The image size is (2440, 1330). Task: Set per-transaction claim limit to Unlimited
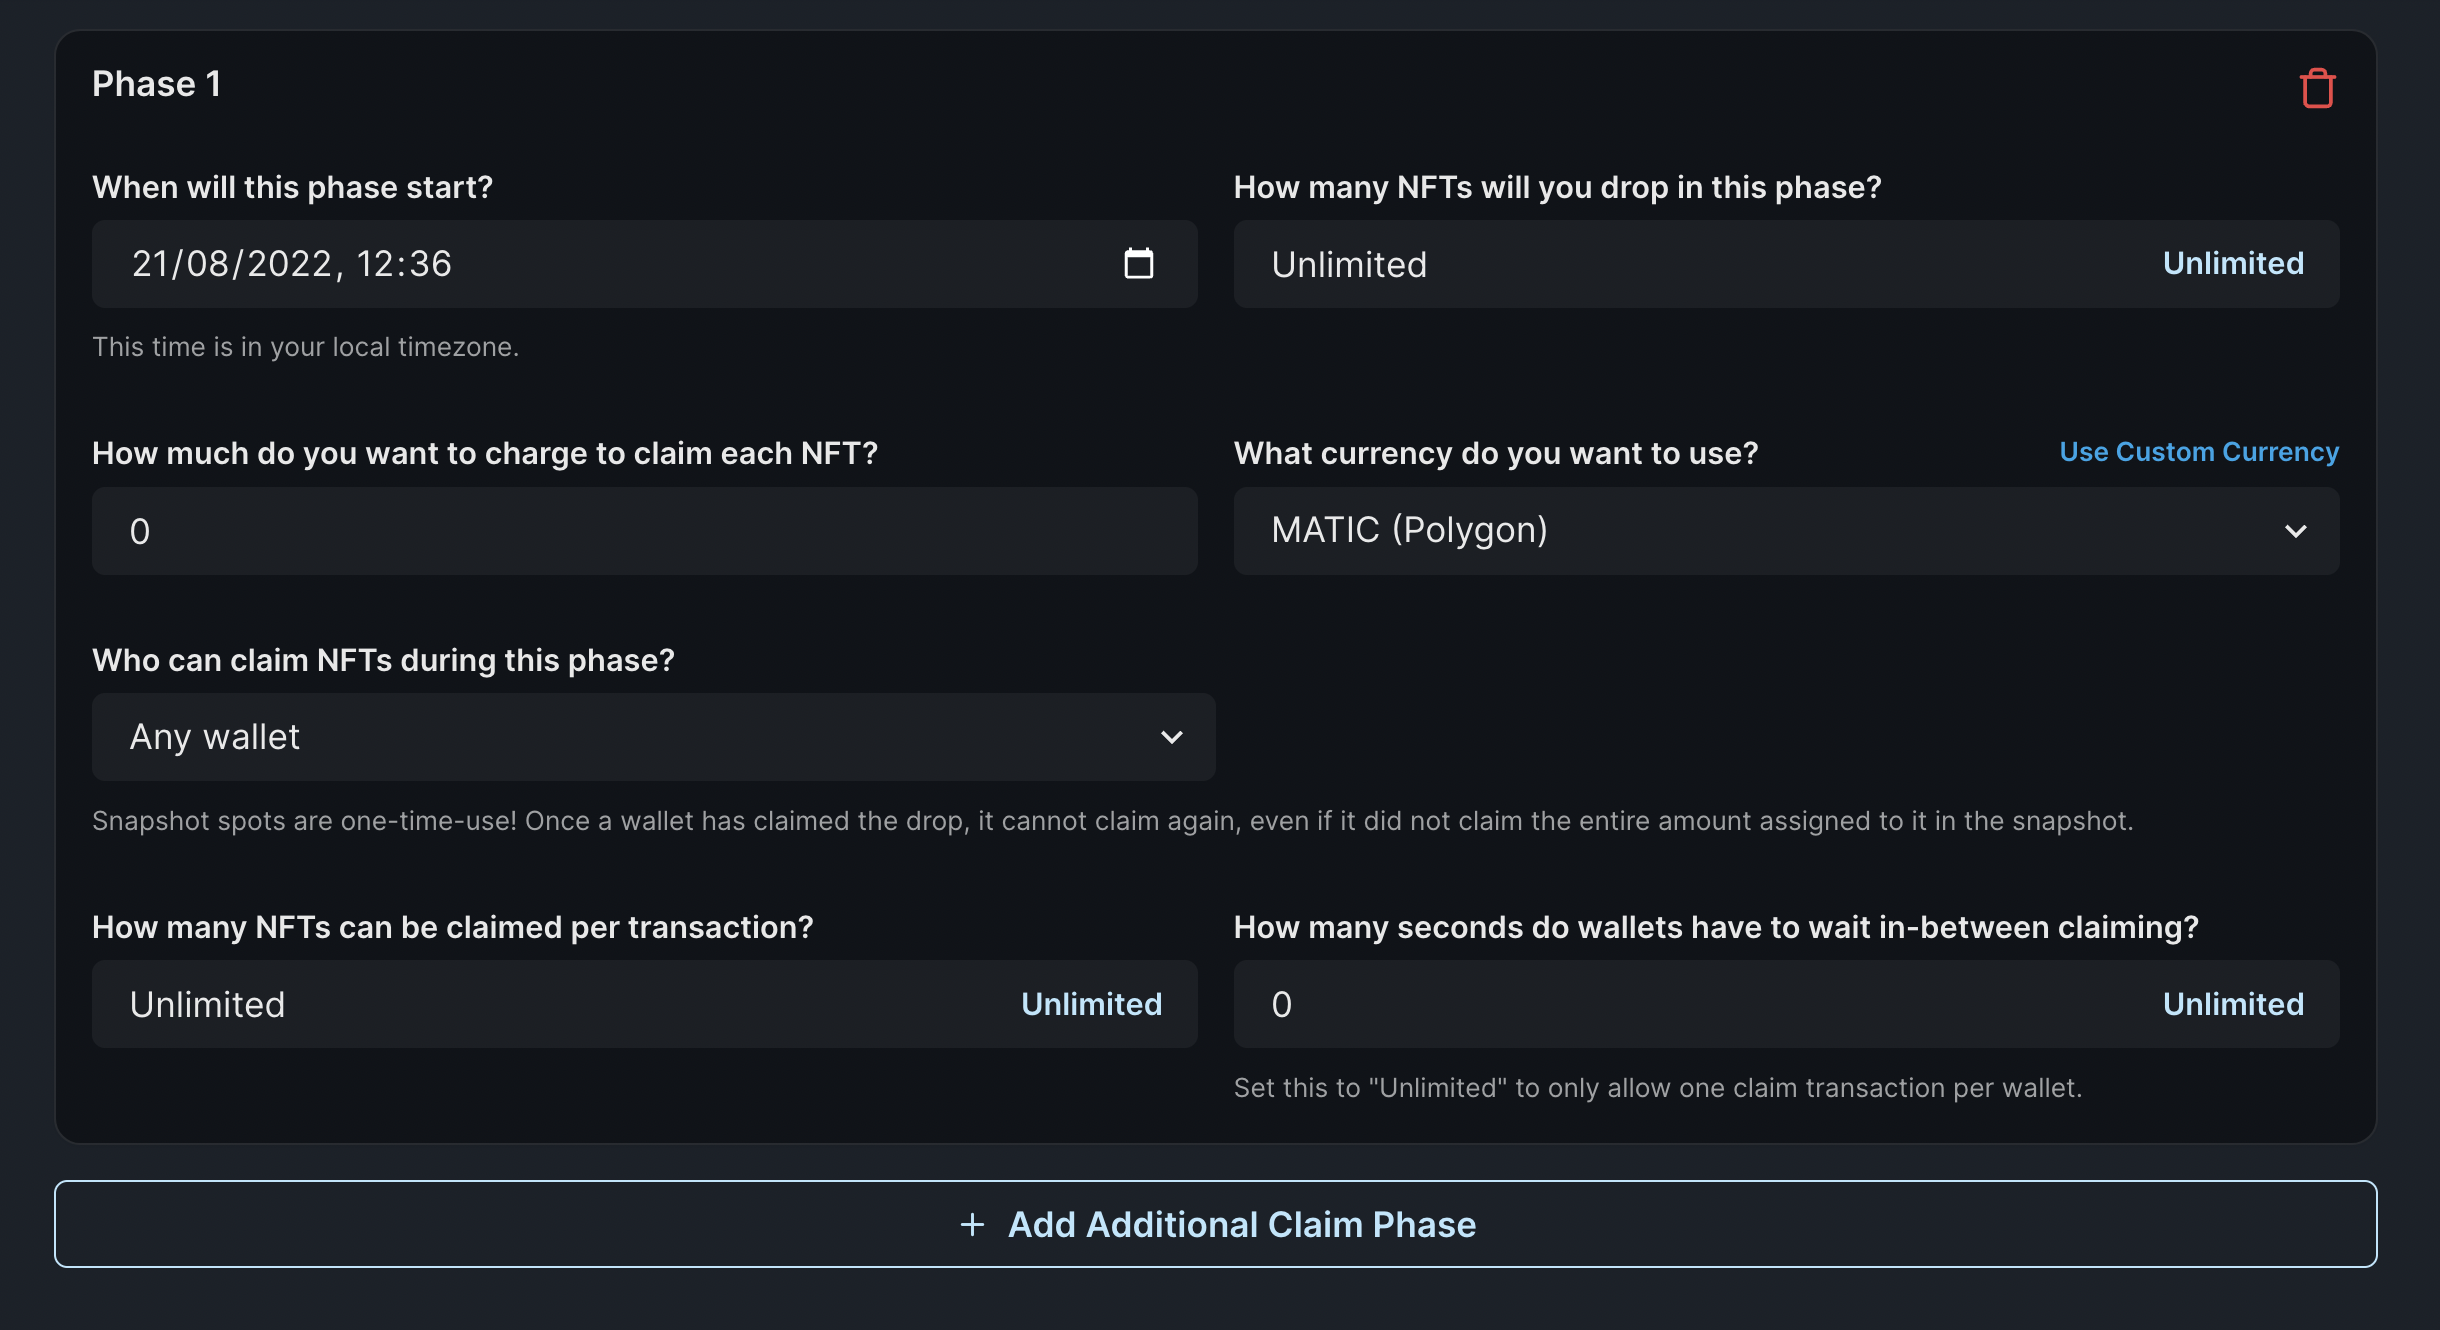[1091, 1004]
